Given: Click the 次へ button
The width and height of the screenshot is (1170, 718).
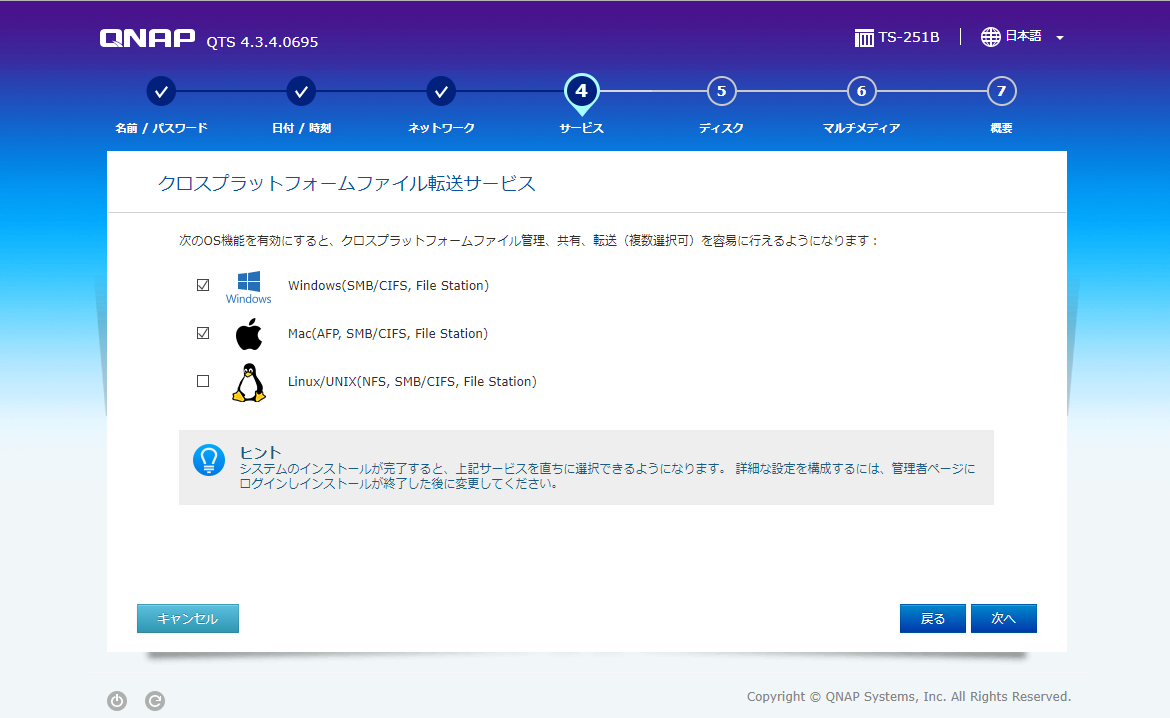Looking at the screenshot, I should click(1004, 618).
